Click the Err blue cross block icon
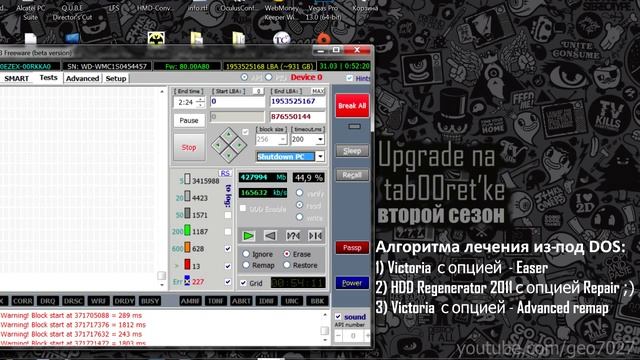The image size is (640, 360). (x=187, y=281)
